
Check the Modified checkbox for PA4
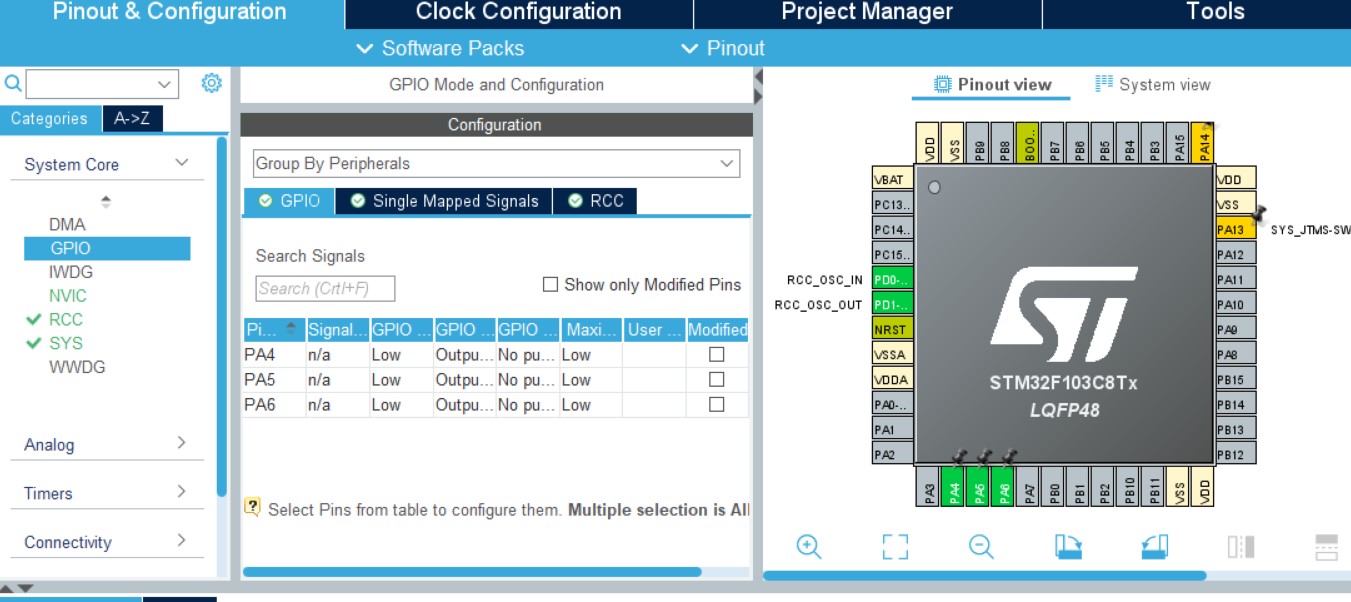[x=716, y=354]
